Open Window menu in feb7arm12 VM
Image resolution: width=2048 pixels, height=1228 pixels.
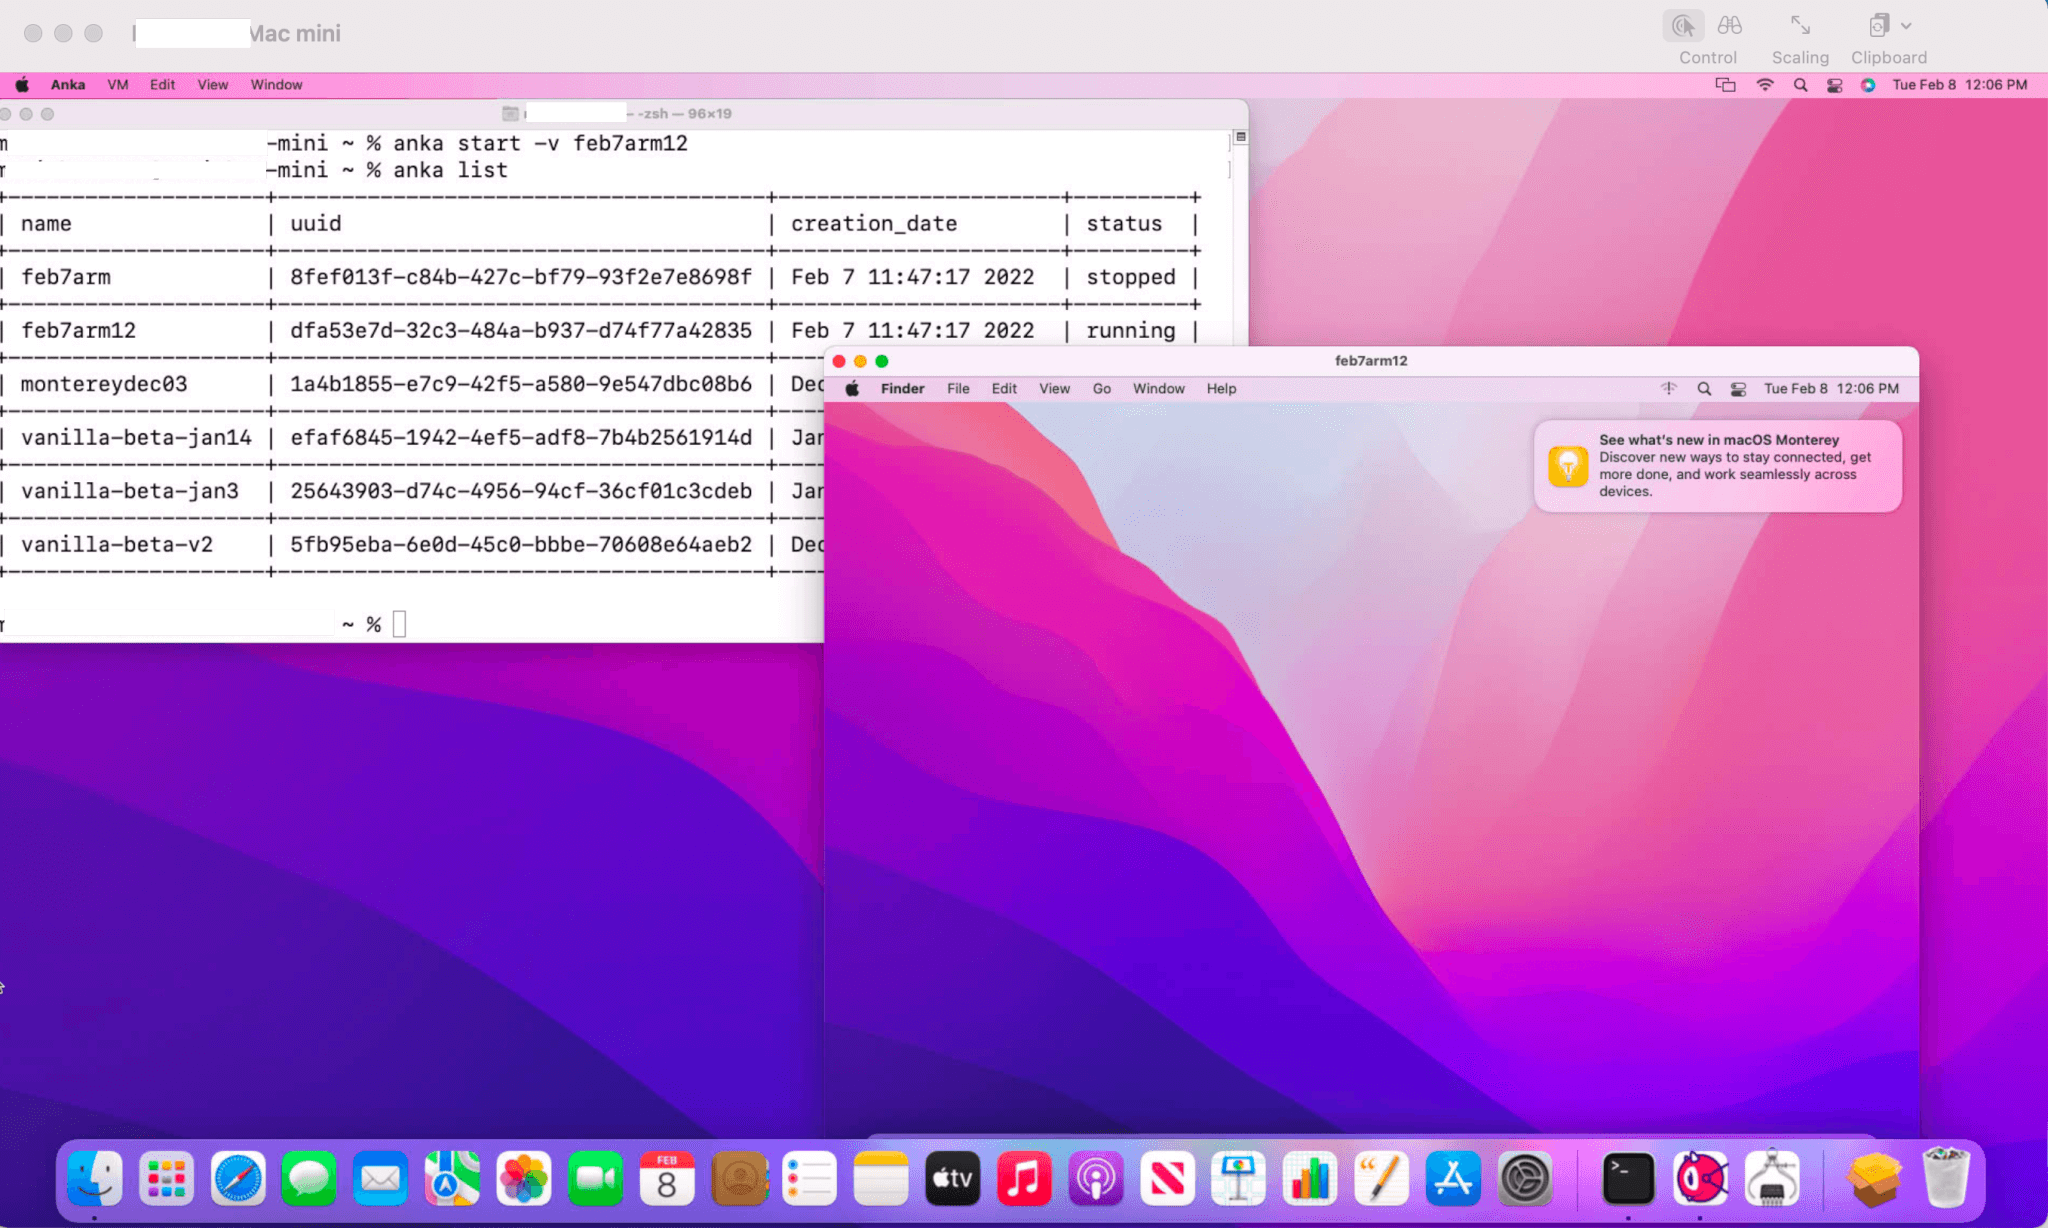pyautogui.click(x=1158, y=389)
